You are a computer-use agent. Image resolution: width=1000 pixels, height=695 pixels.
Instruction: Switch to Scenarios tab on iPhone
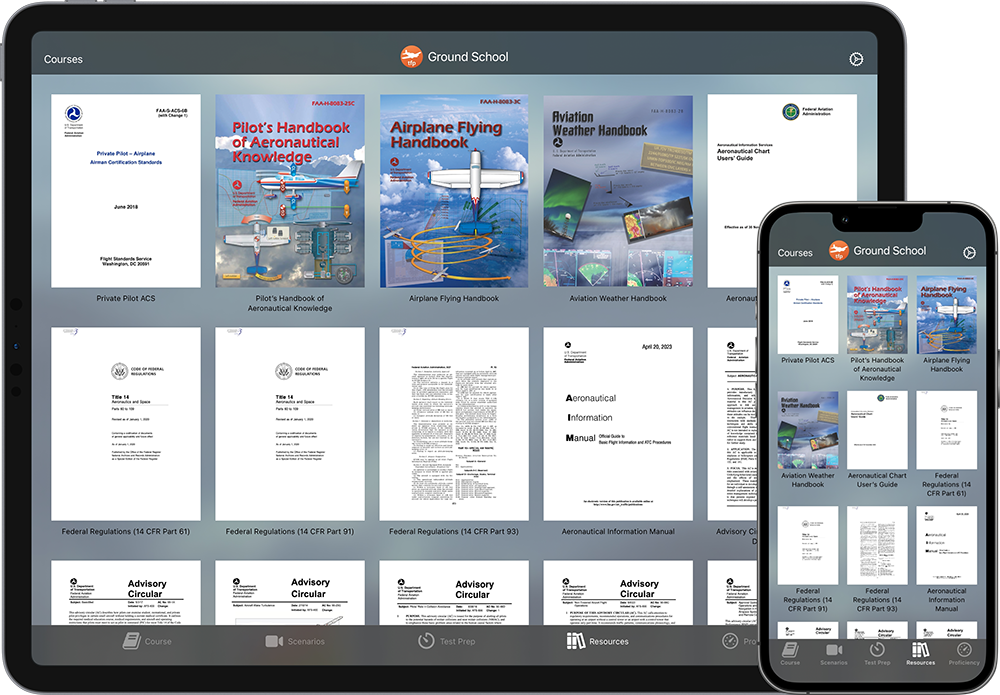834,654
